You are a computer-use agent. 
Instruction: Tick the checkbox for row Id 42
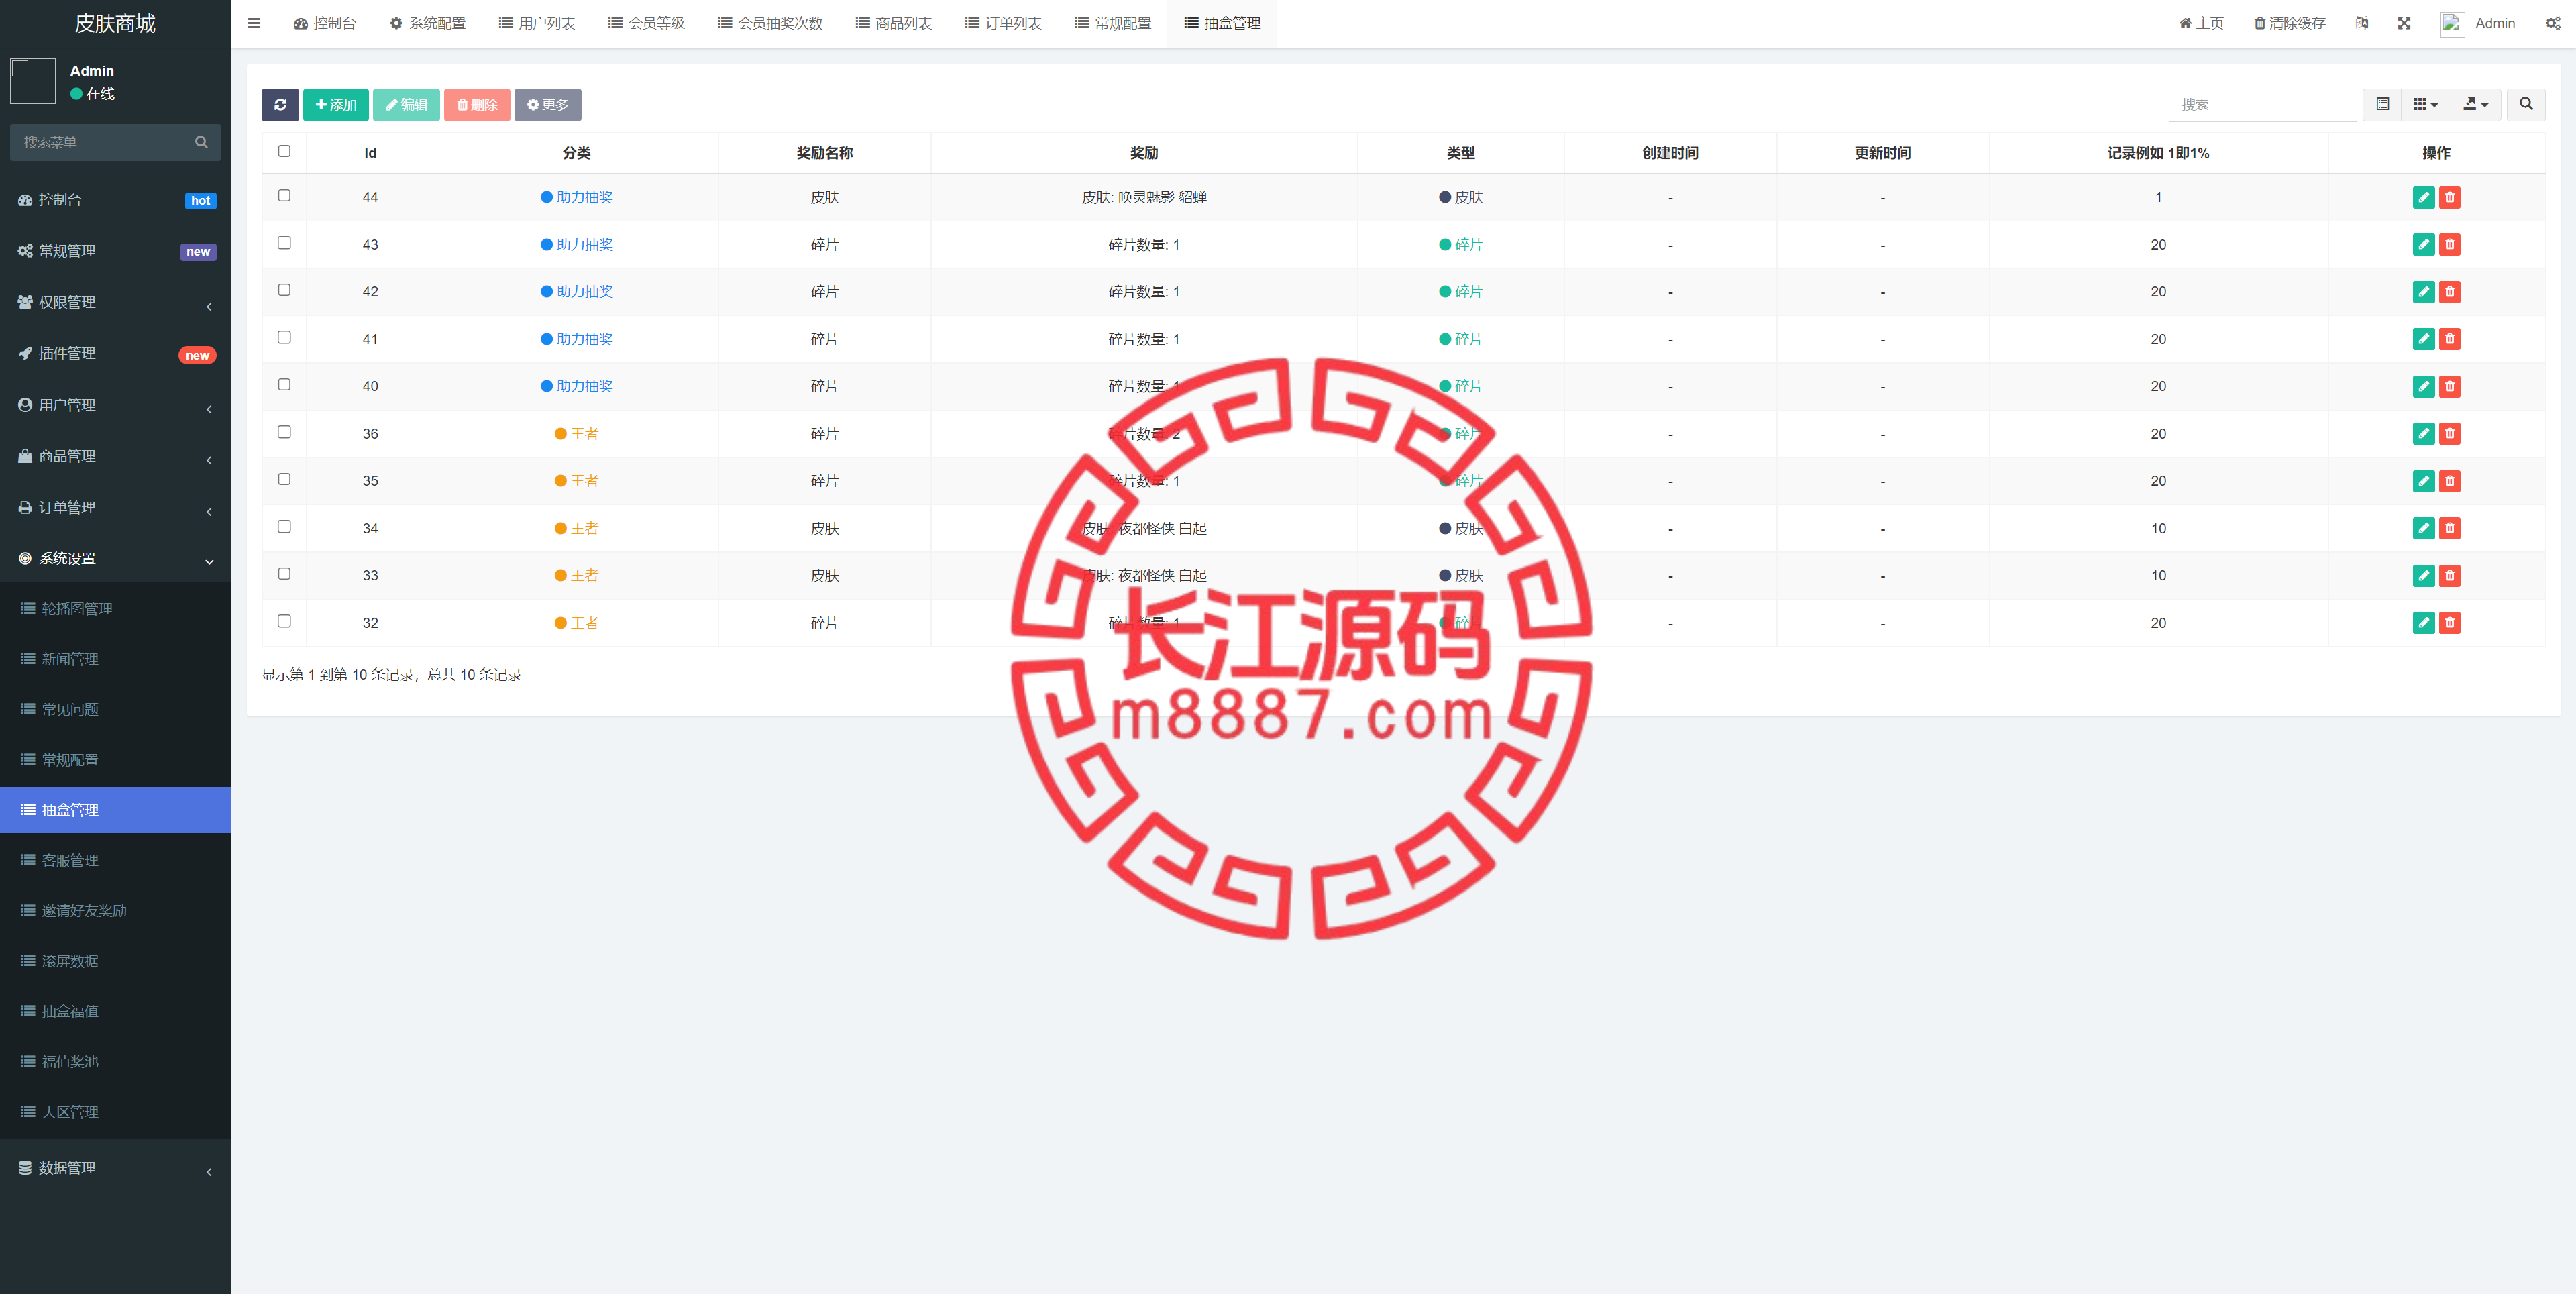tap(284, 290)
